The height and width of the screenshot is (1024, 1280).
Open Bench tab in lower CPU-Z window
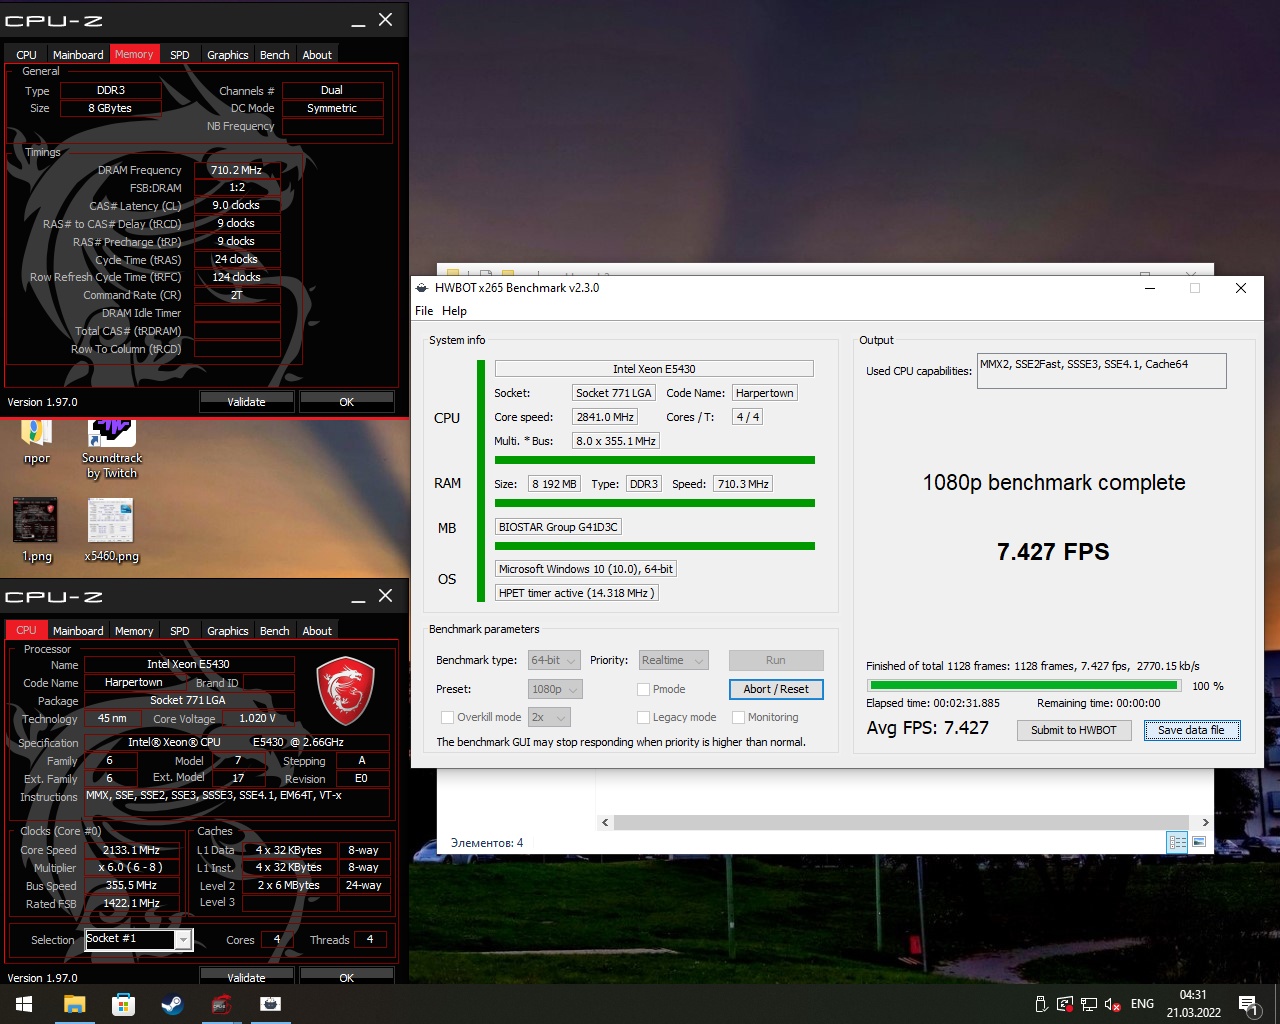coord(274,631)
